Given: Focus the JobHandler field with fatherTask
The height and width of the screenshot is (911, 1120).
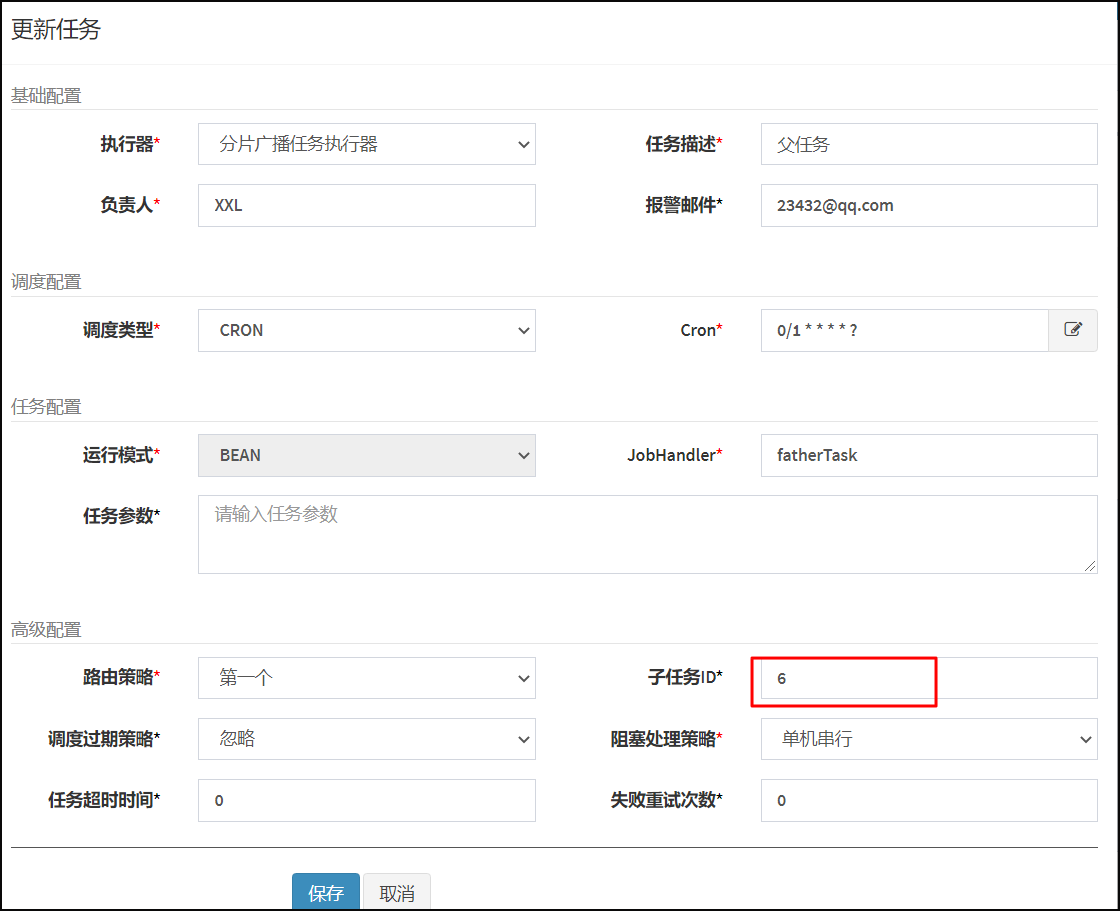Looking at the screenshot, I should pyautogui.click(x=929, y=455).
